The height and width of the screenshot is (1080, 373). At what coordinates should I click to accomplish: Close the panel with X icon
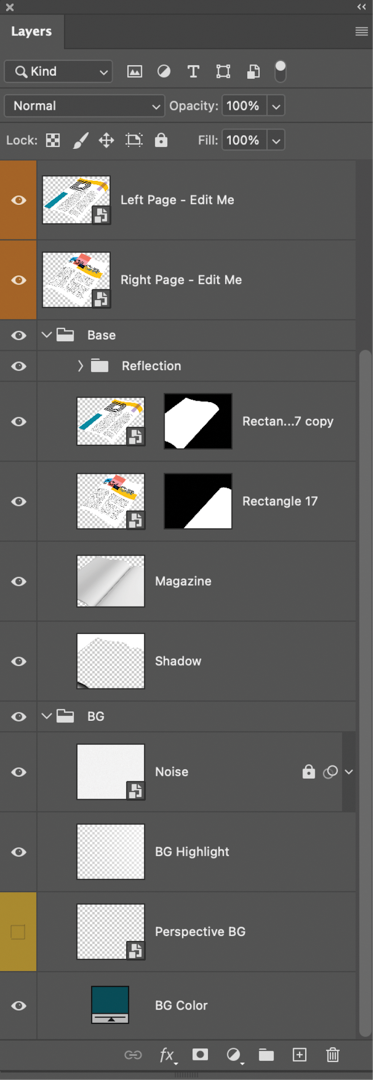tap(10, 7)
